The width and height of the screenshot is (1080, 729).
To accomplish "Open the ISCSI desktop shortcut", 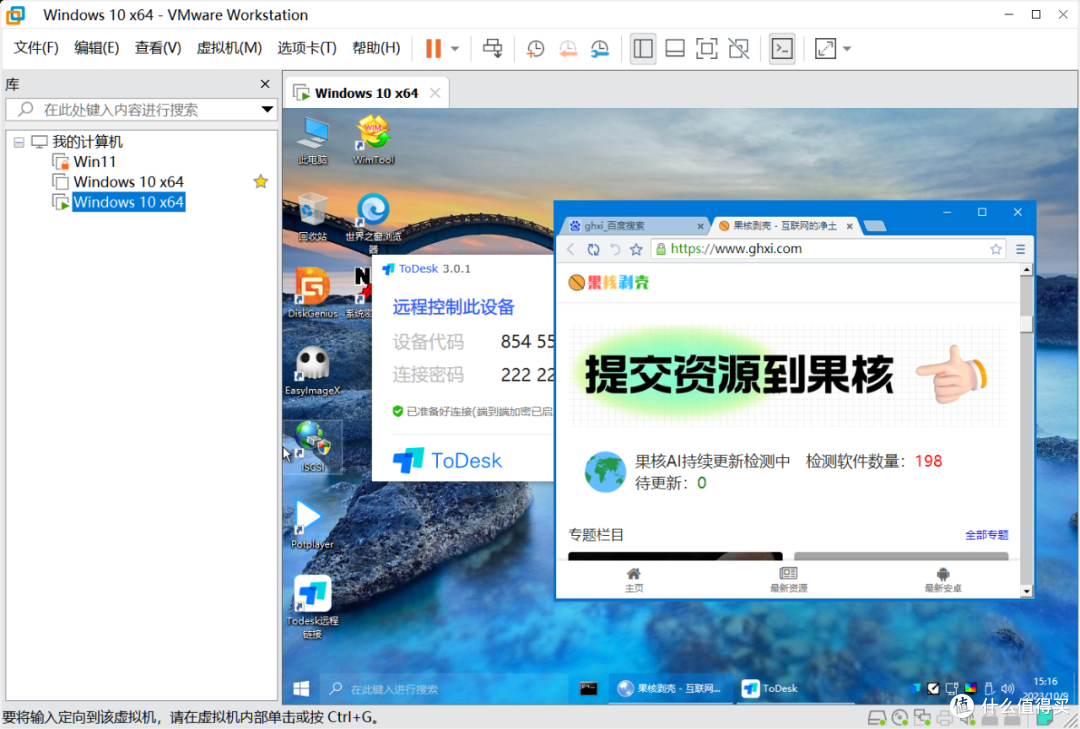I will pyautogui.click(x=313, y=446).
